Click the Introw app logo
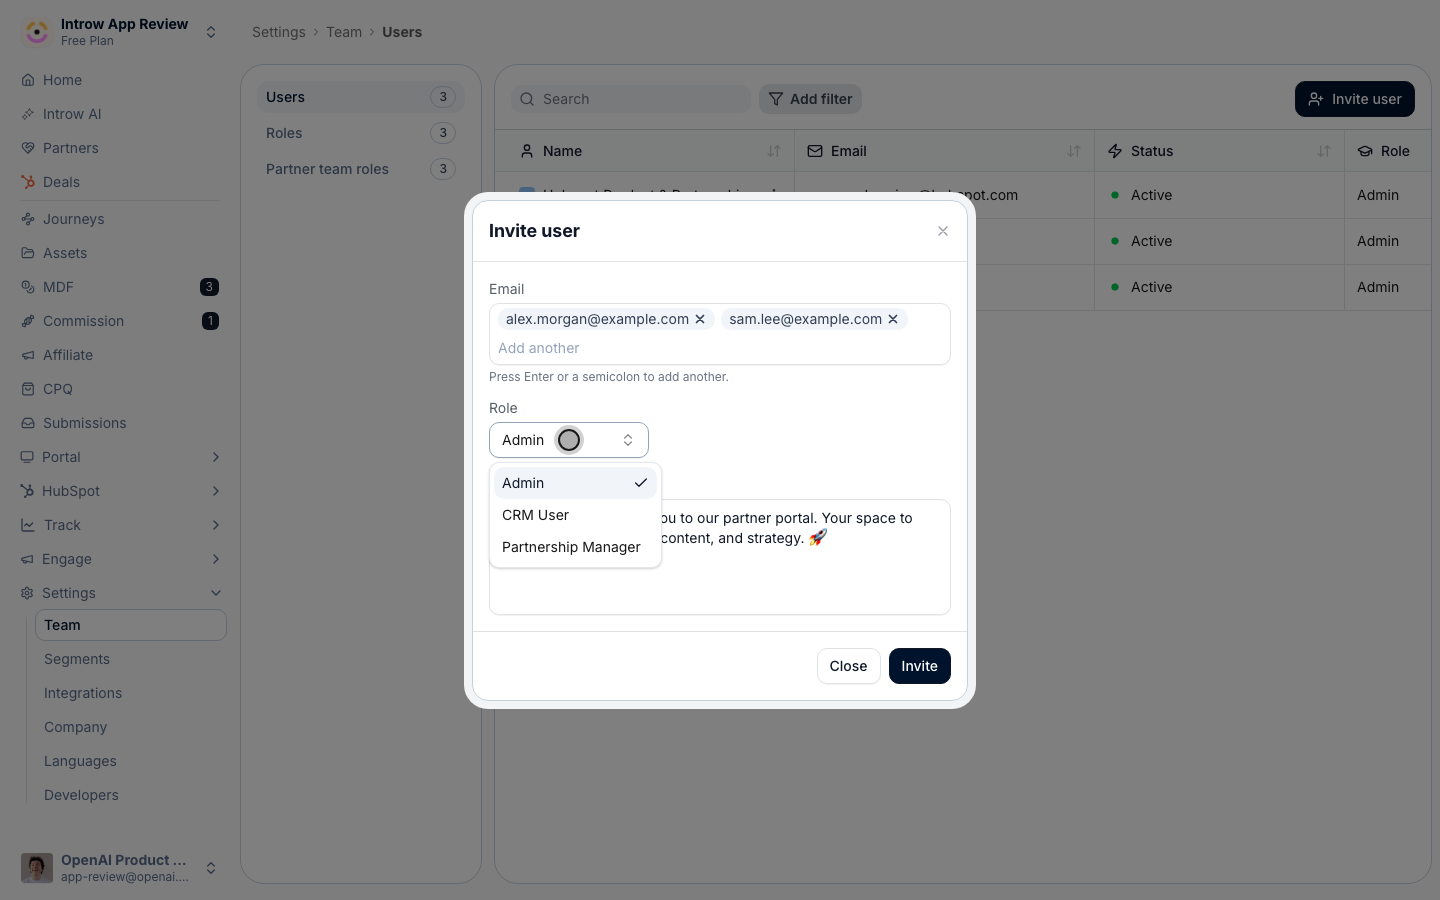Image resolution: width=1440 pixels, height=900 pixels. [x=37, y=32]
